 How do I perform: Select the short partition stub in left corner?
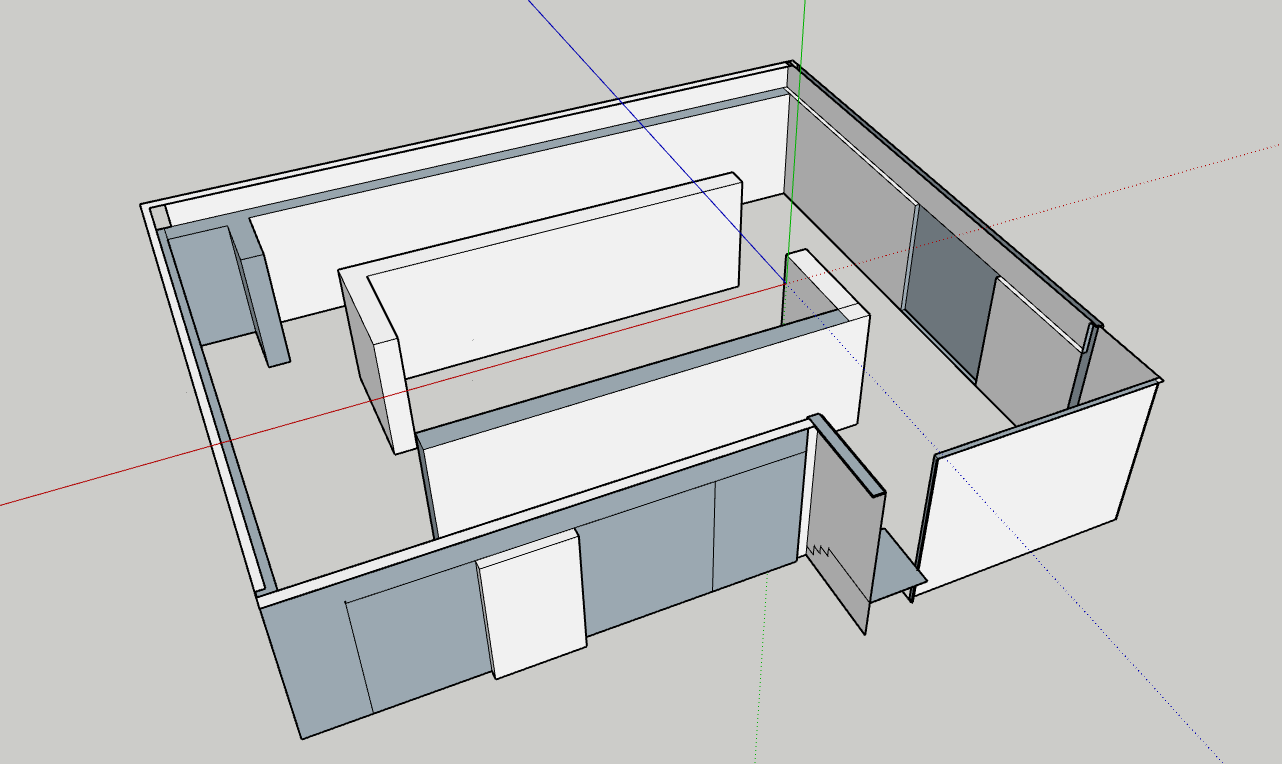coord(262,295)
